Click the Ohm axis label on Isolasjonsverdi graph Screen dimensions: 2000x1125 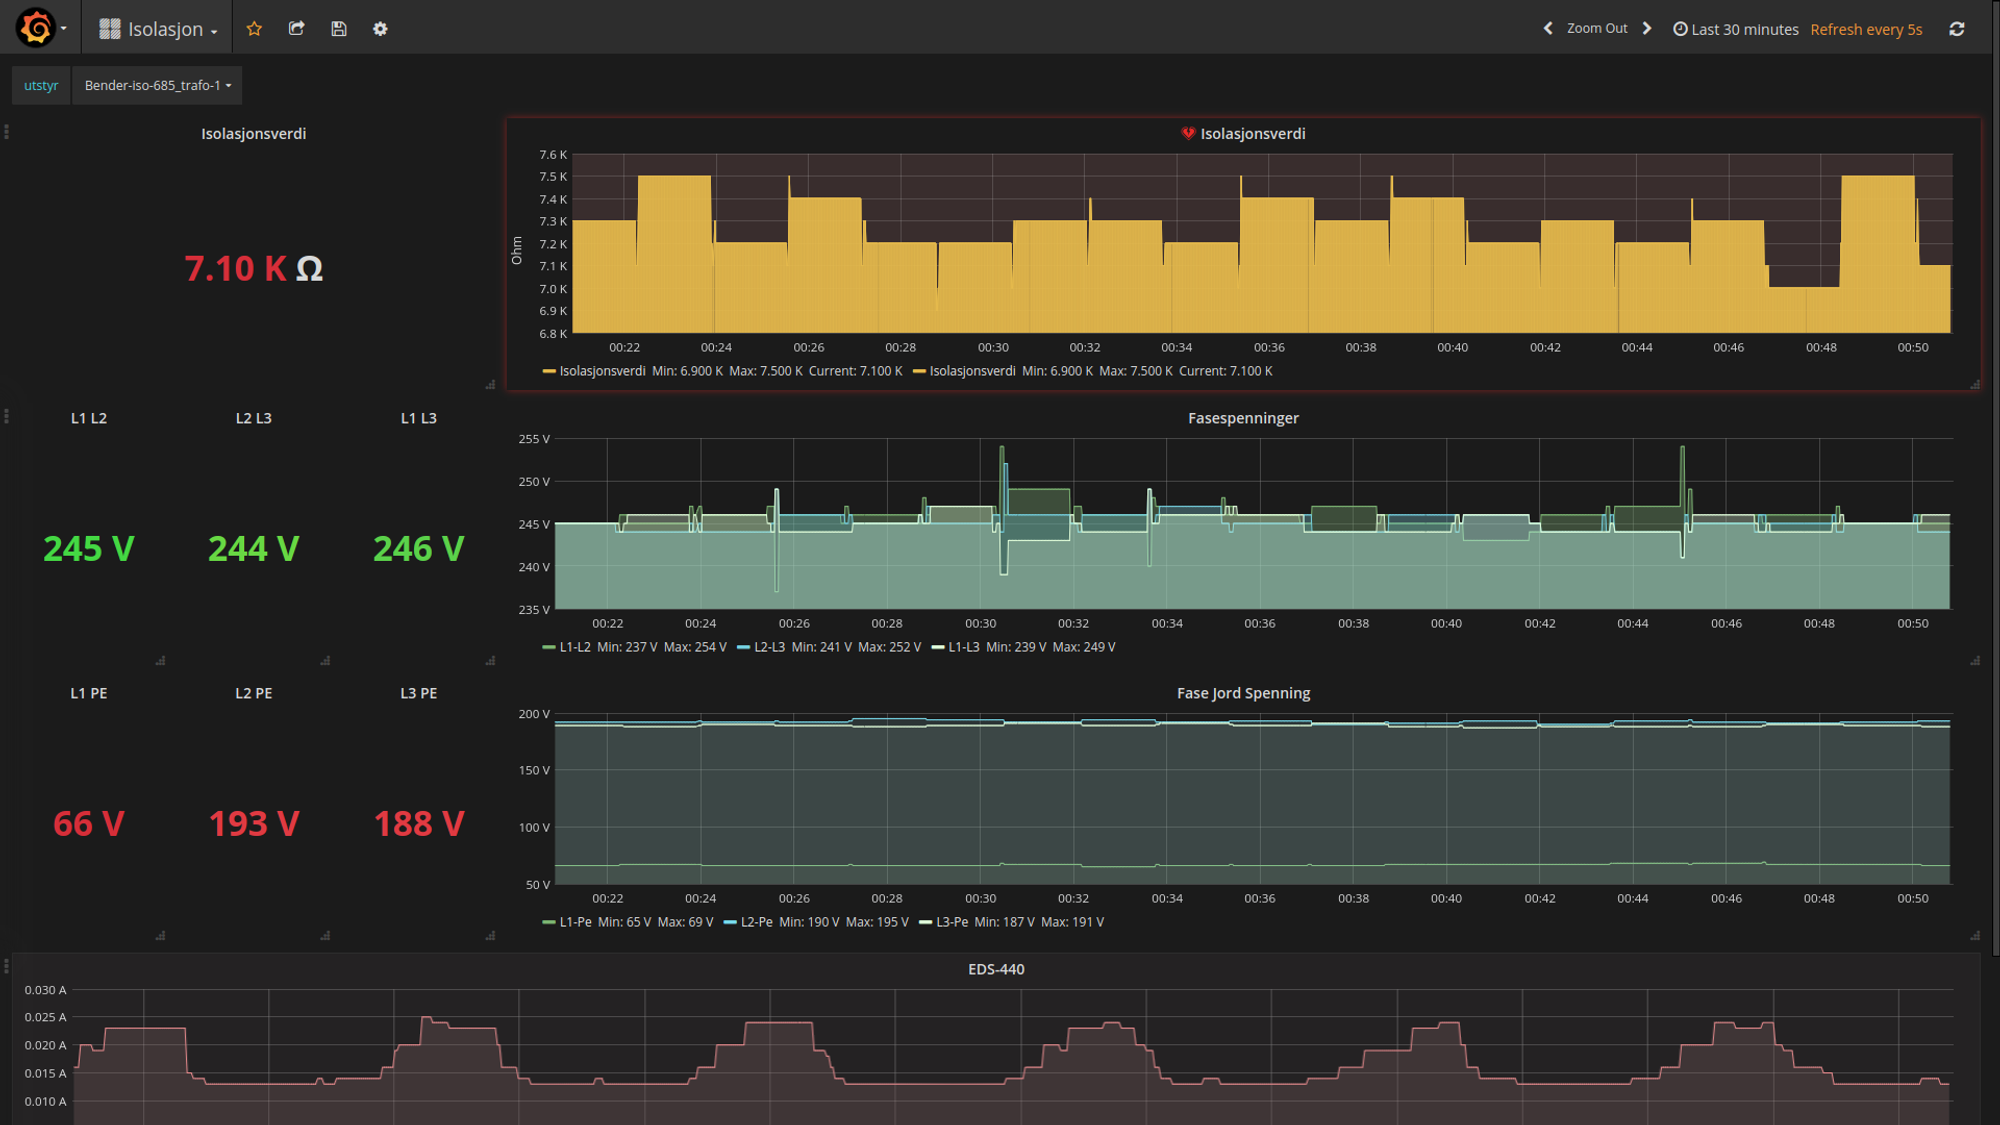point(517,250)
